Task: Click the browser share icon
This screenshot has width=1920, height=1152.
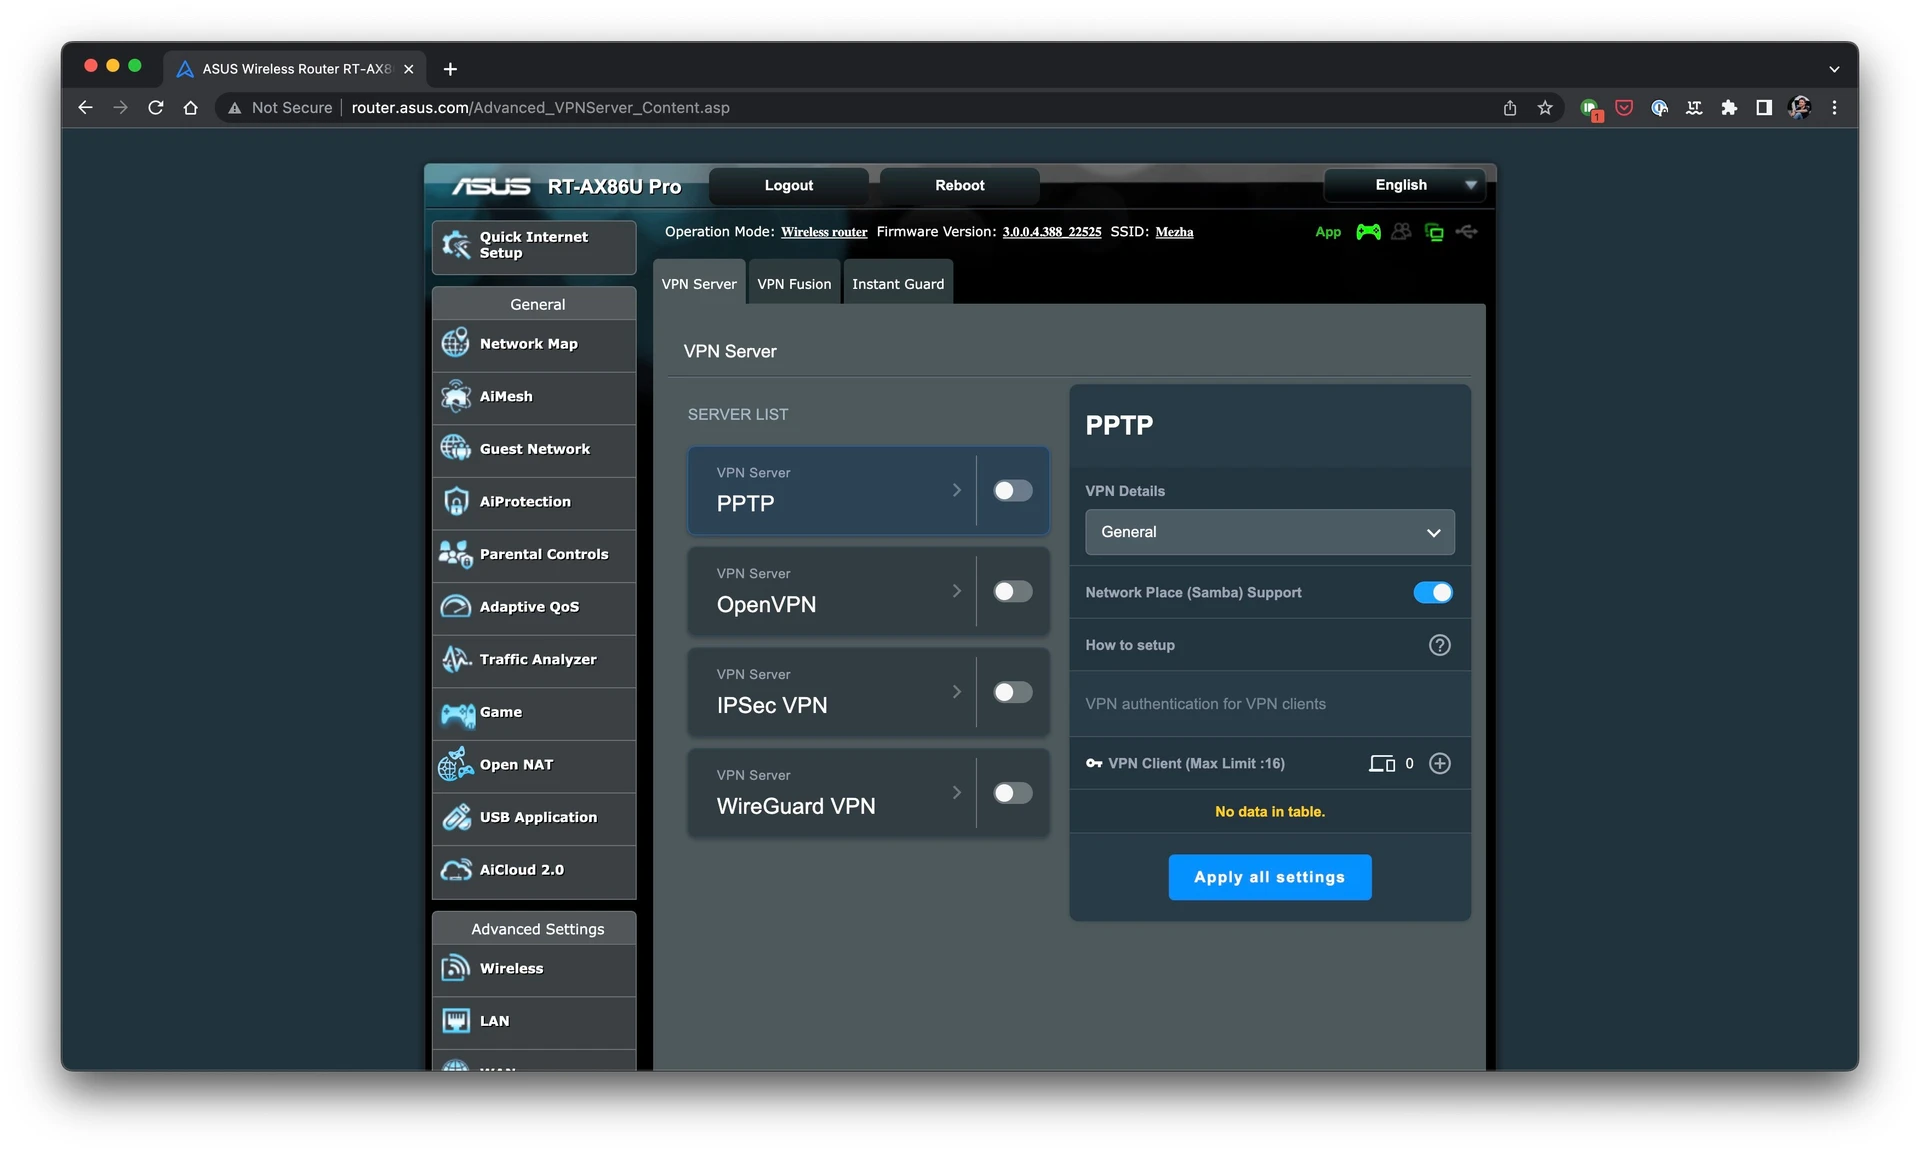Action: (x=1510, y=107)
